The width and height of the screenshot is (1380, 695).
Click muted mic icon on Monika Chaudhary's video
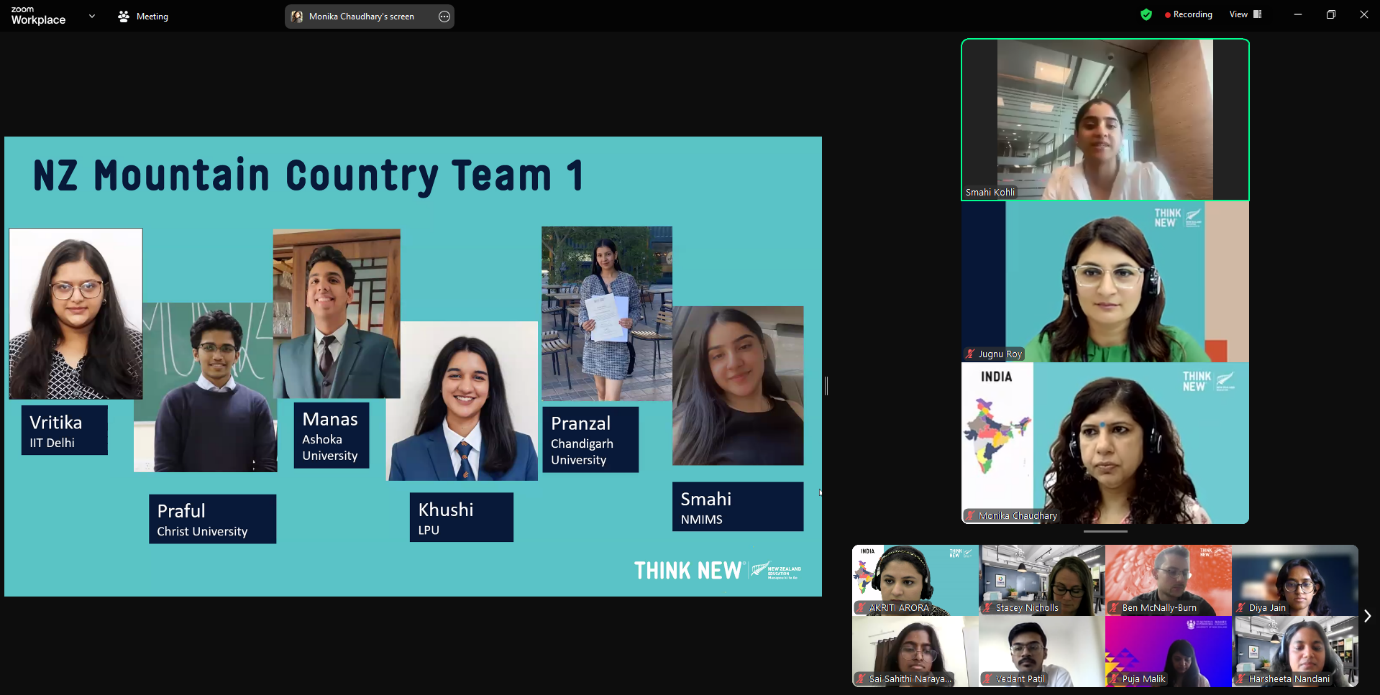[x=970, y=516]
